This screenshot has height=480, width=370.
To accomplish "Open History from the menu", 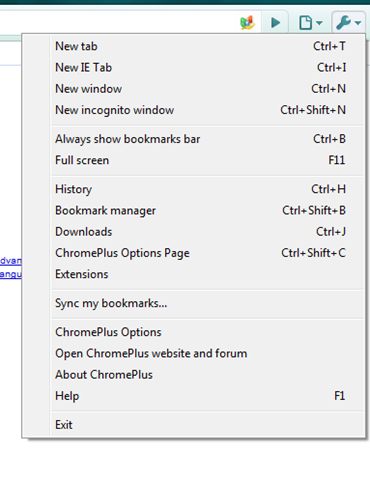I will coord(207,189).
